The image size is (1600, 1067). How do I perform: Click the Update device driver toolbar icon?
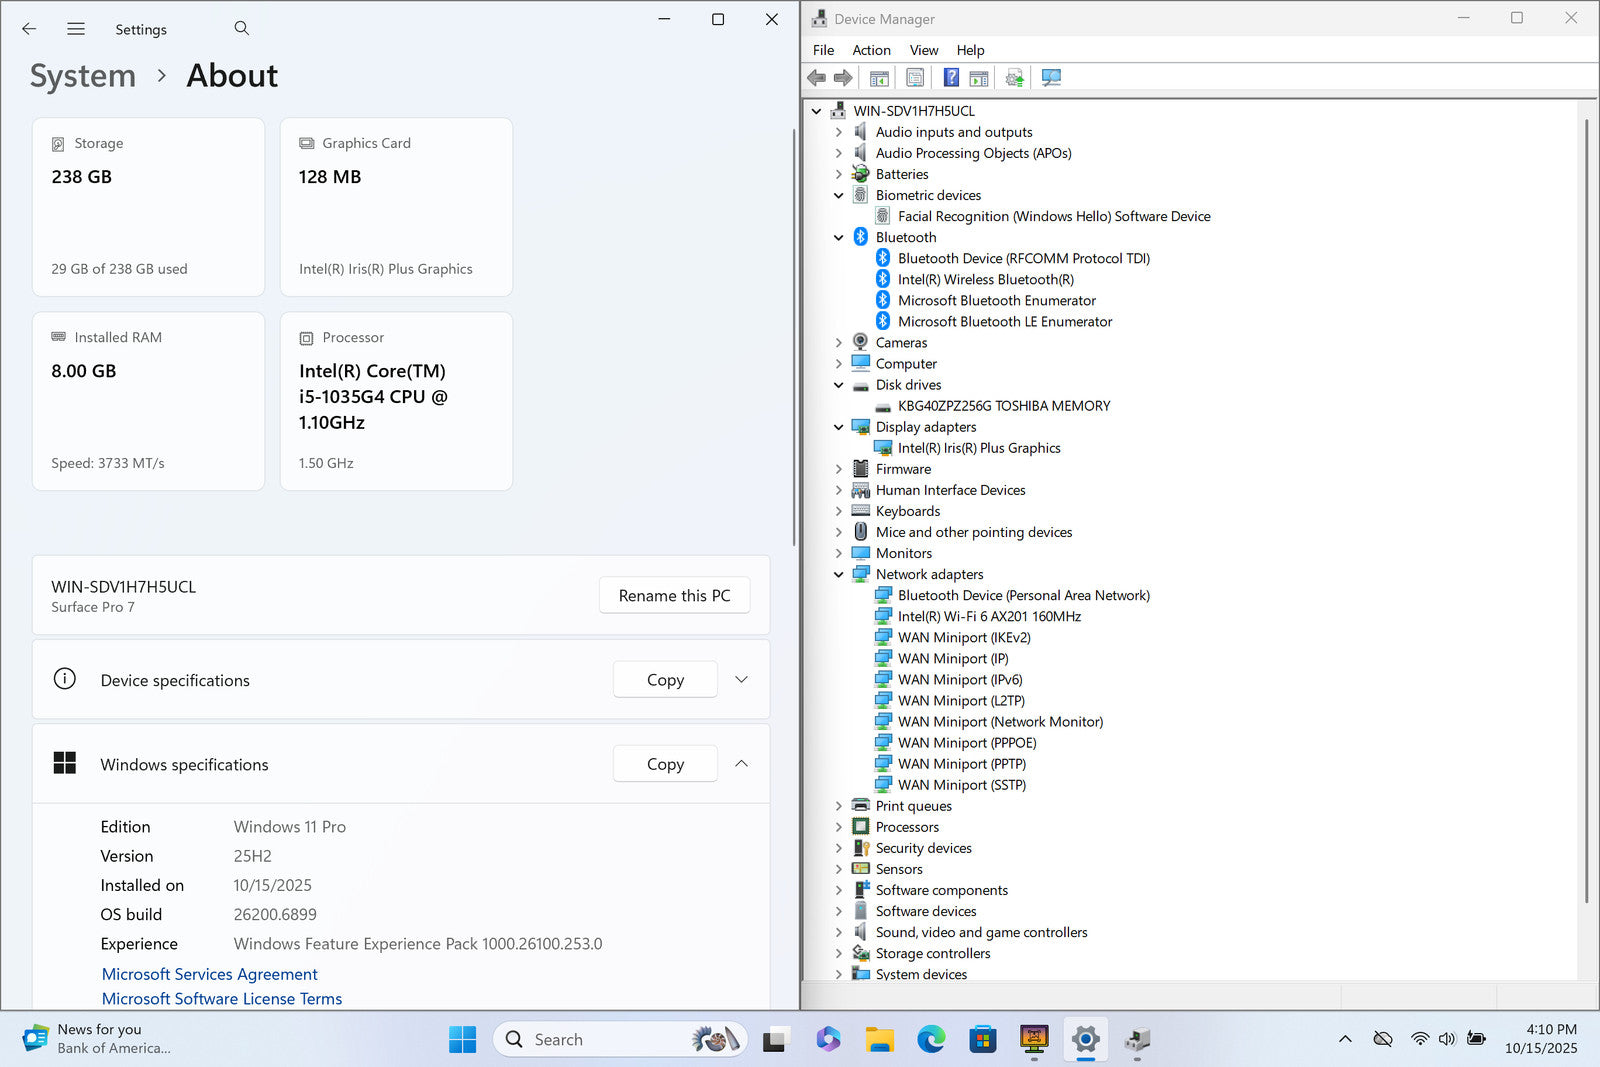[x=1014, y=78]
